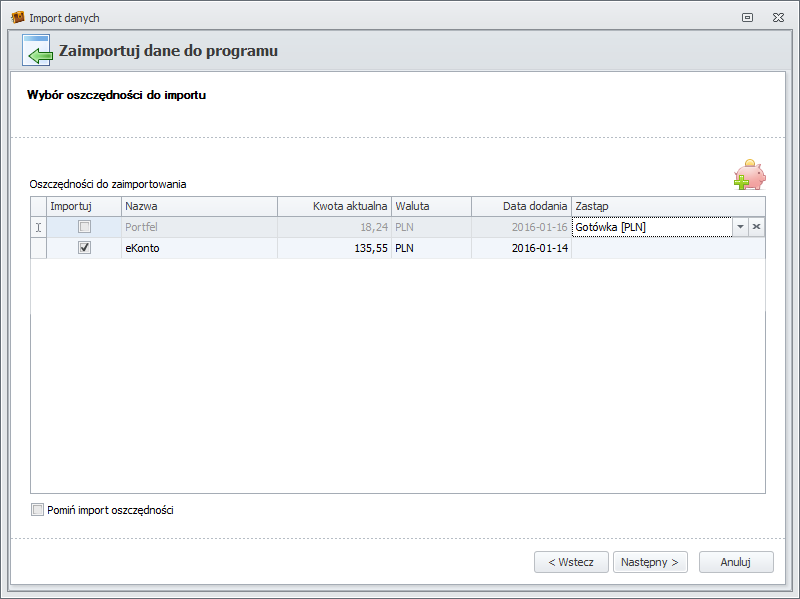Viewport: 800px width, 599px height.
Task: Enable the Importuj checkbox for Portfel
Action: pyautogui.click(x=85, y=227)
